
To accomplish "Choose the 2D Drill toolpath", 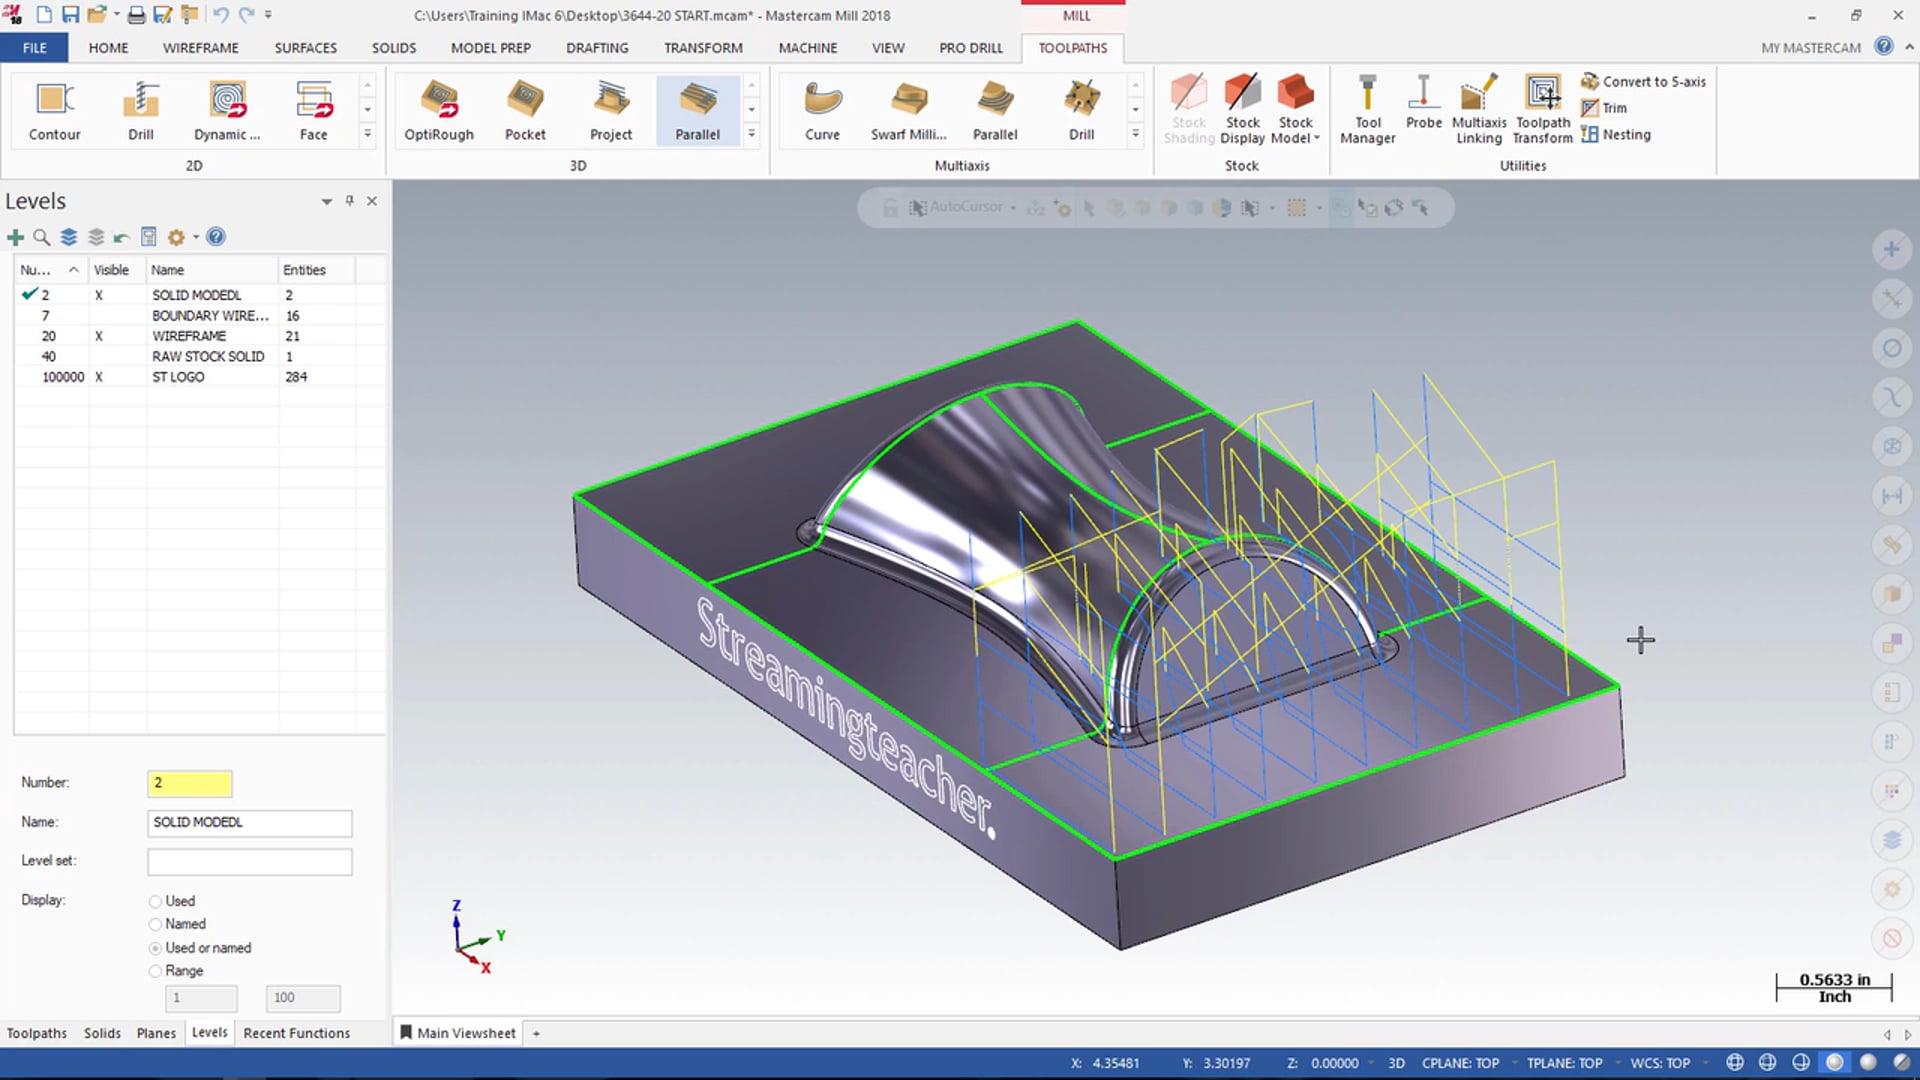I will click(141, 111).
